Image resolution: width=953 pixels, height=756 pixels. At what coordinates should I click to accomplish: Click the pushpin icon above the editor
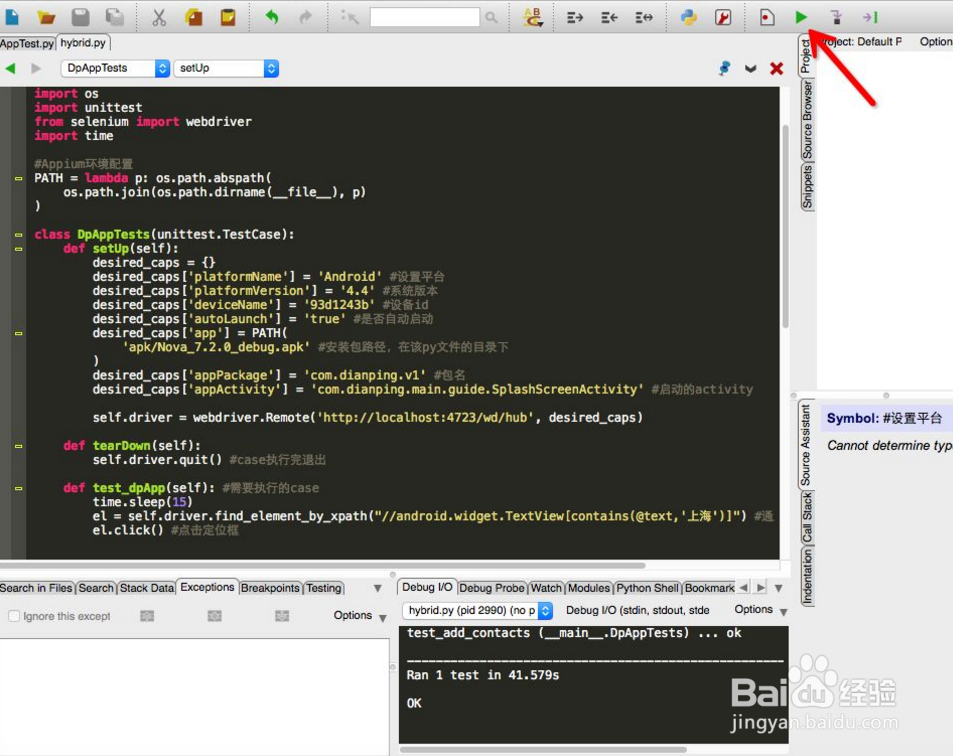pos(724,68)
